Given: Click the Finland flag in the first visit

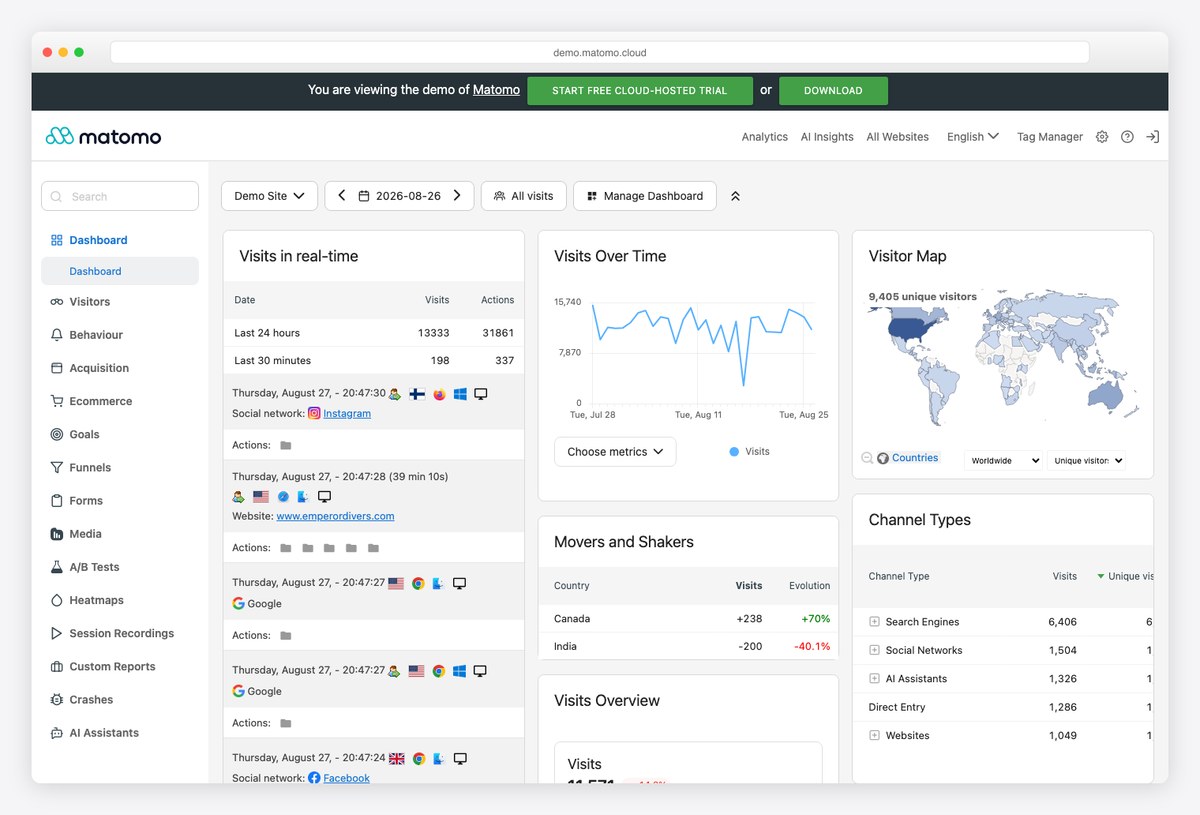Looking at the screenshot, I should click(x=417, y=394).
